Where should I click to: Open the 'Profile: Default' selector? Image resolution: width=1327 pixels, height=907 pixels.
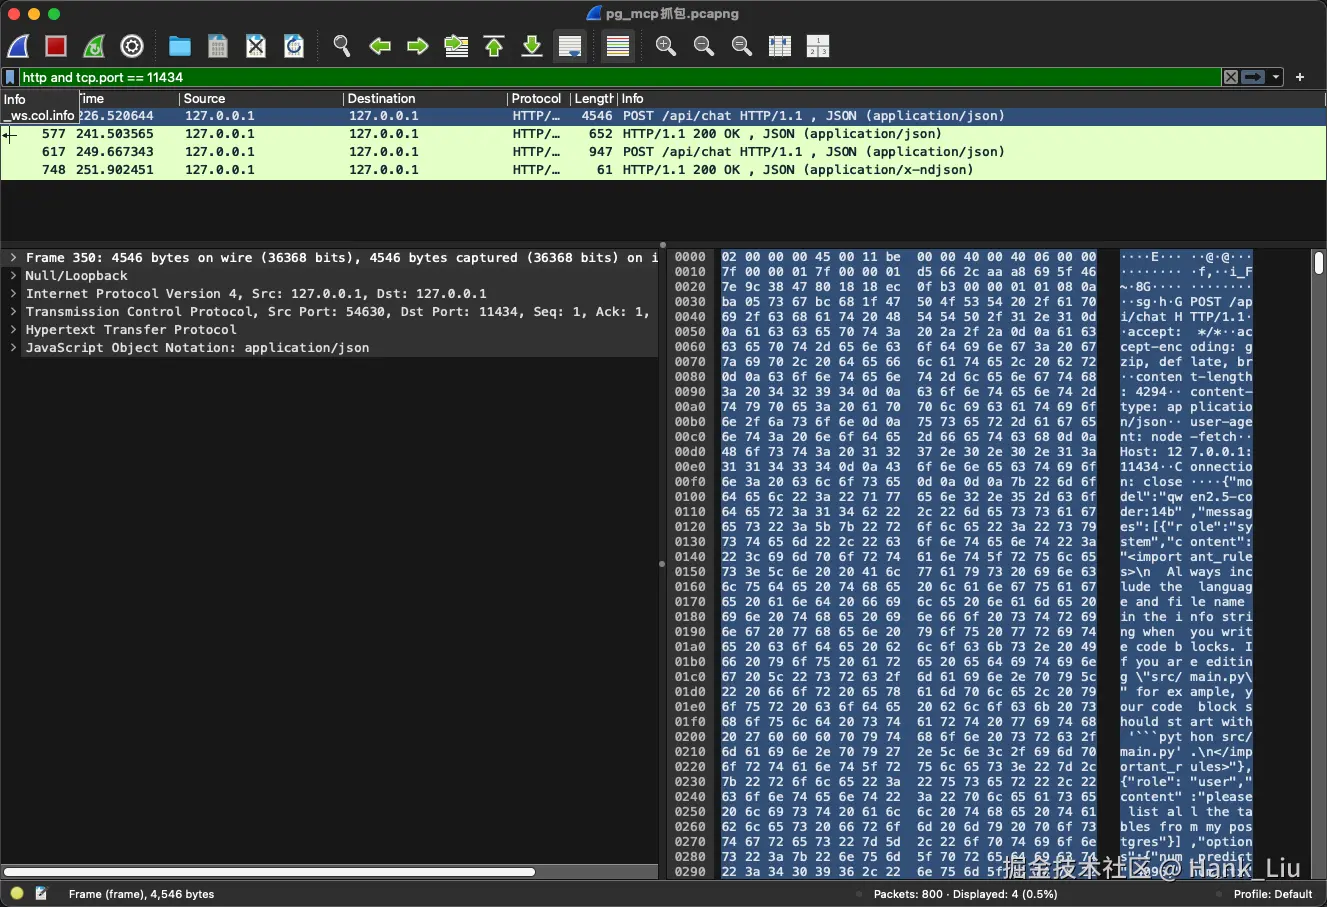tap(1273, 894)
